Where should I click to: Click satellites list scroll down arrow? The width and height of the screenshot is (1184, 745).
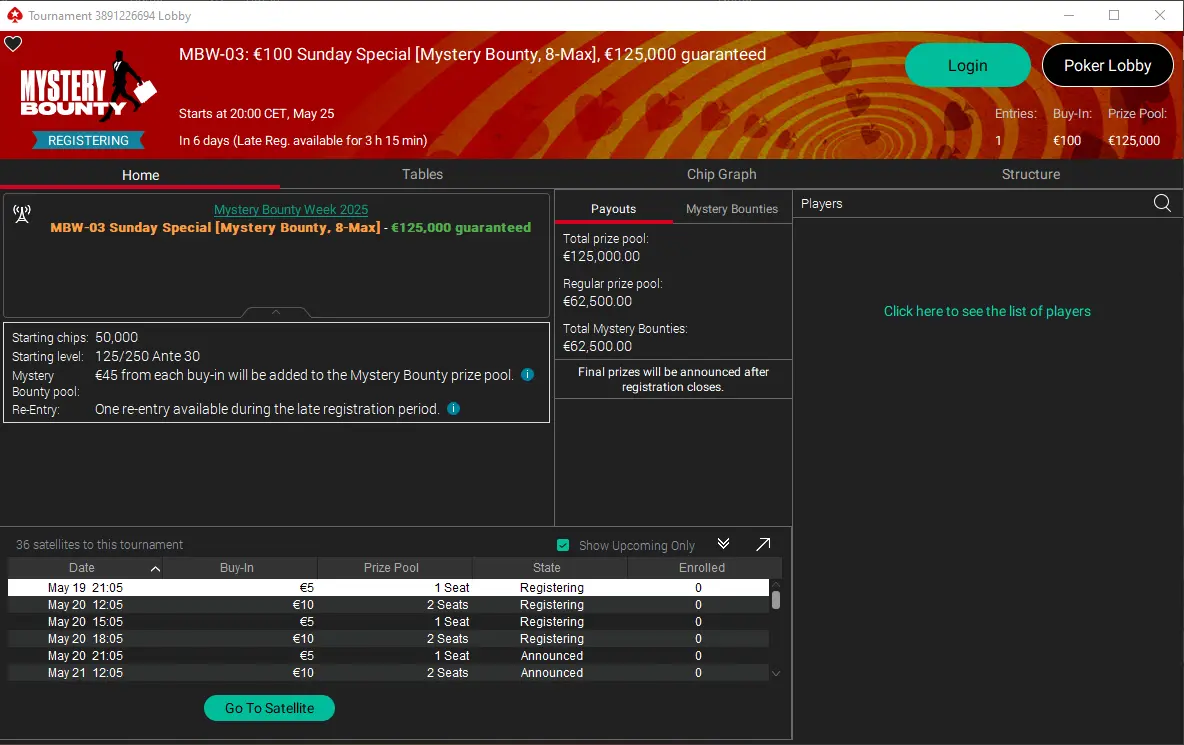pos(775,673)
